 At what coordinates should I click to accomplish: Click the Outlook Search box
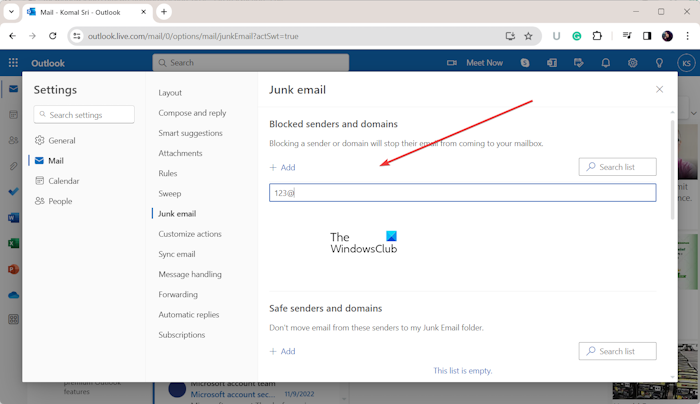[x=251, y=63]
